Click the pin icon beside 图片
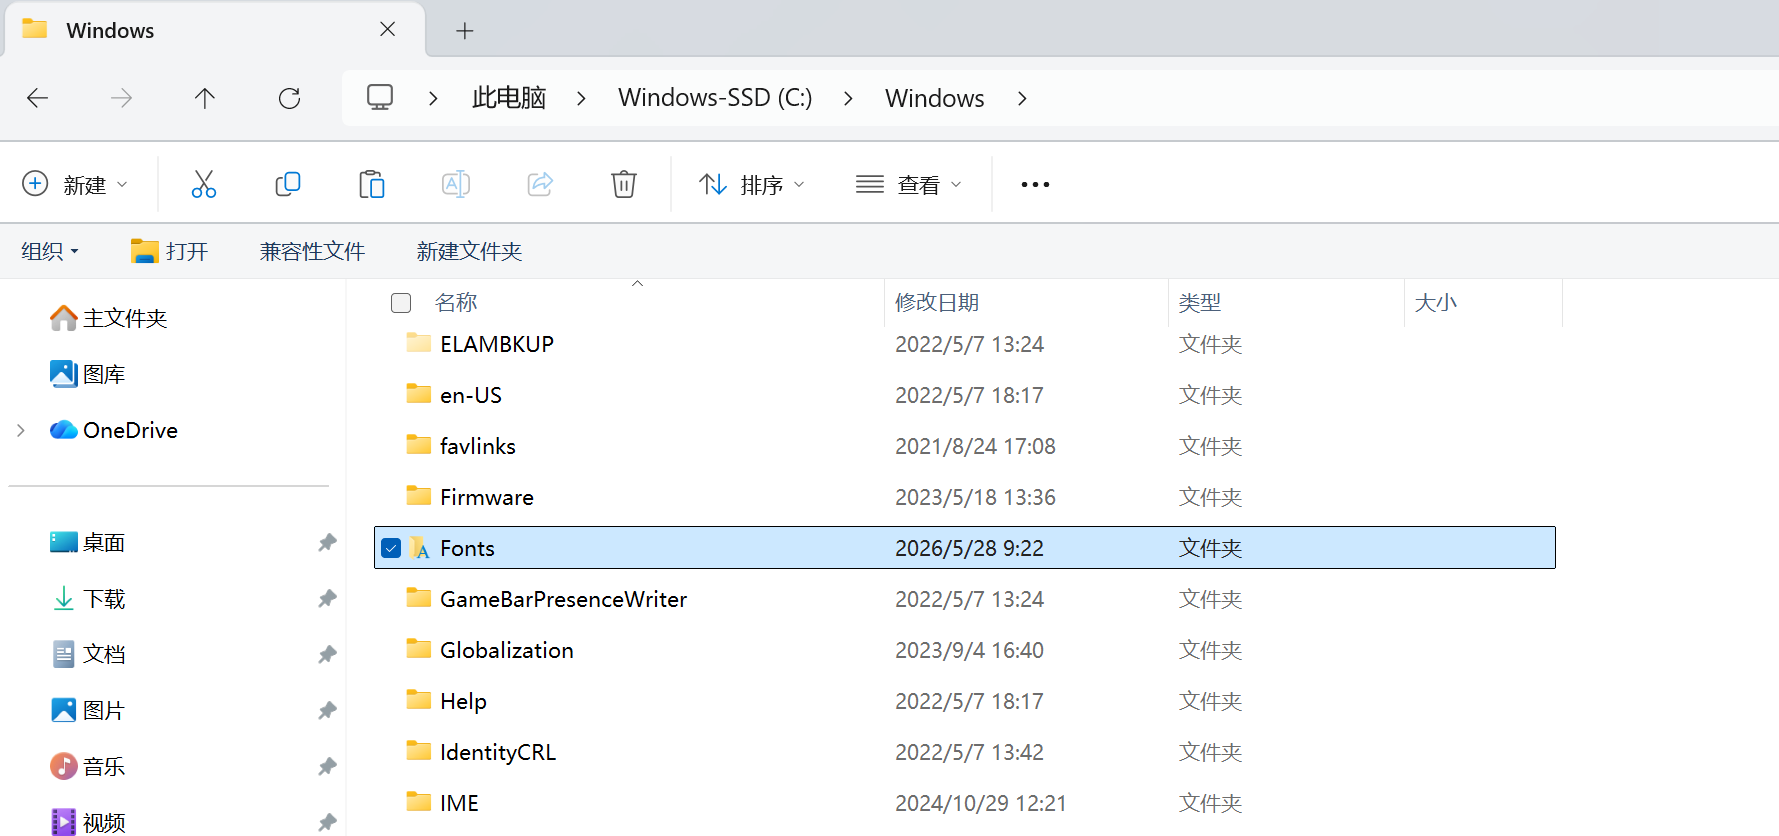 click(x=327, y=710)
